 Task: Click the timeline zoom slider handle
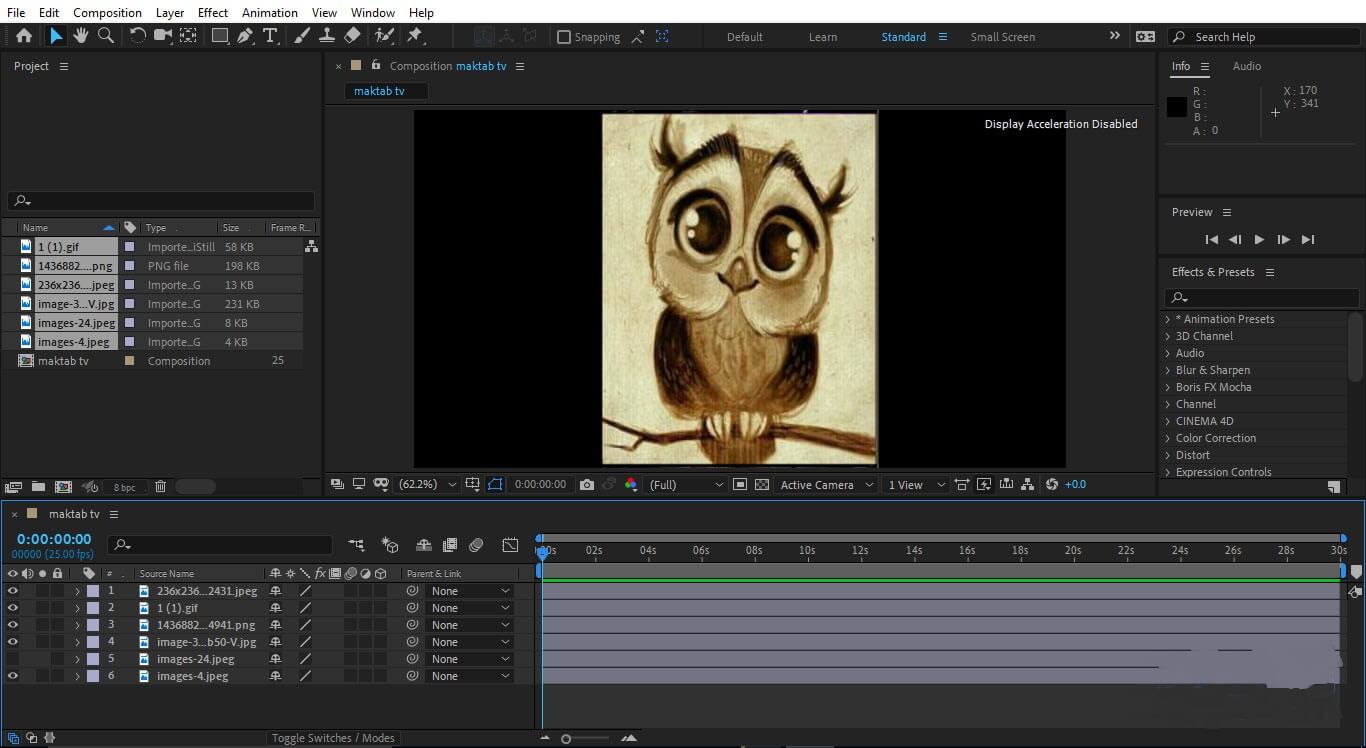[566, 739]
